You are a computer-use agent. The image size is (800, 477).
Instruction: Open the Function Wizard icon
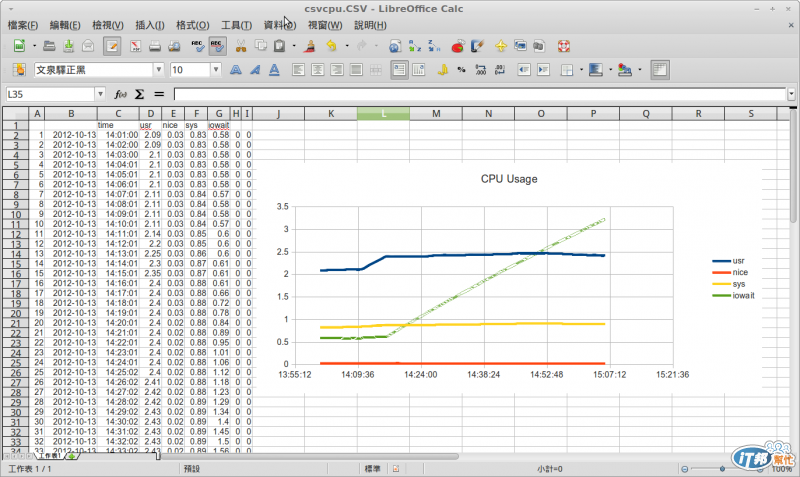click(x=120, y=94)
